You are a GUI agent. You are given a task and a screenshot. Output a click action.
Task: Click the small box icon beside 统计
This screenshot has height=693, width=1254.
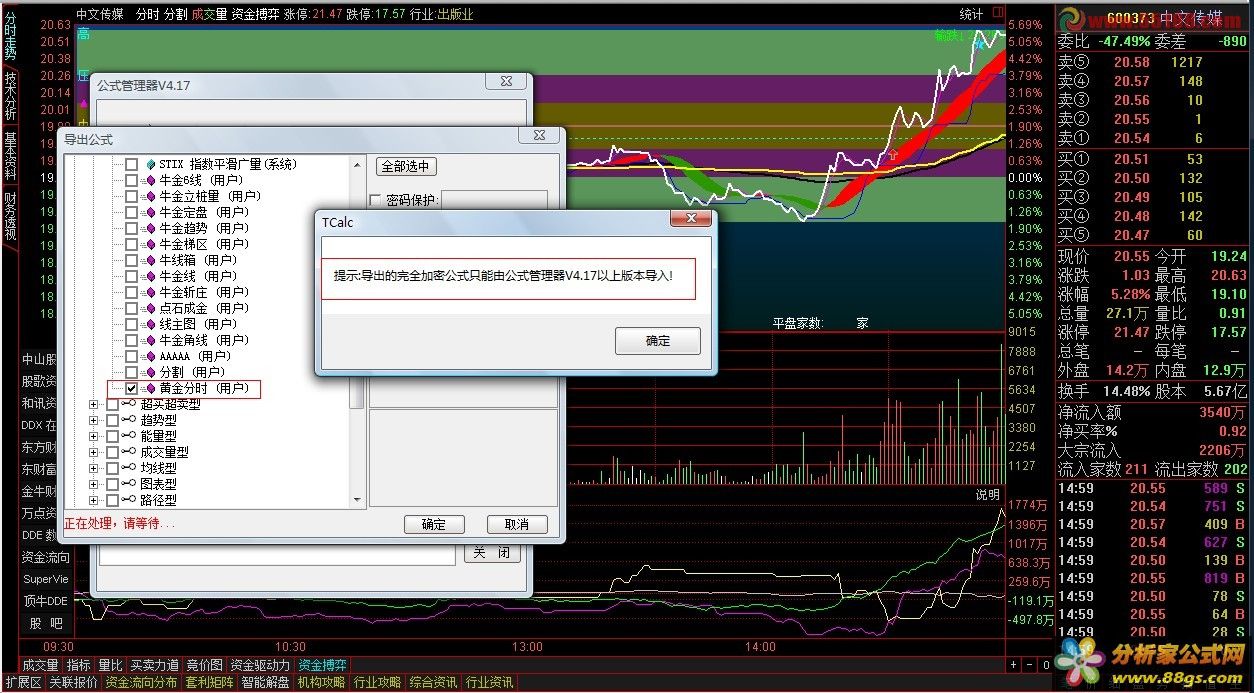[x=997, y=14]
